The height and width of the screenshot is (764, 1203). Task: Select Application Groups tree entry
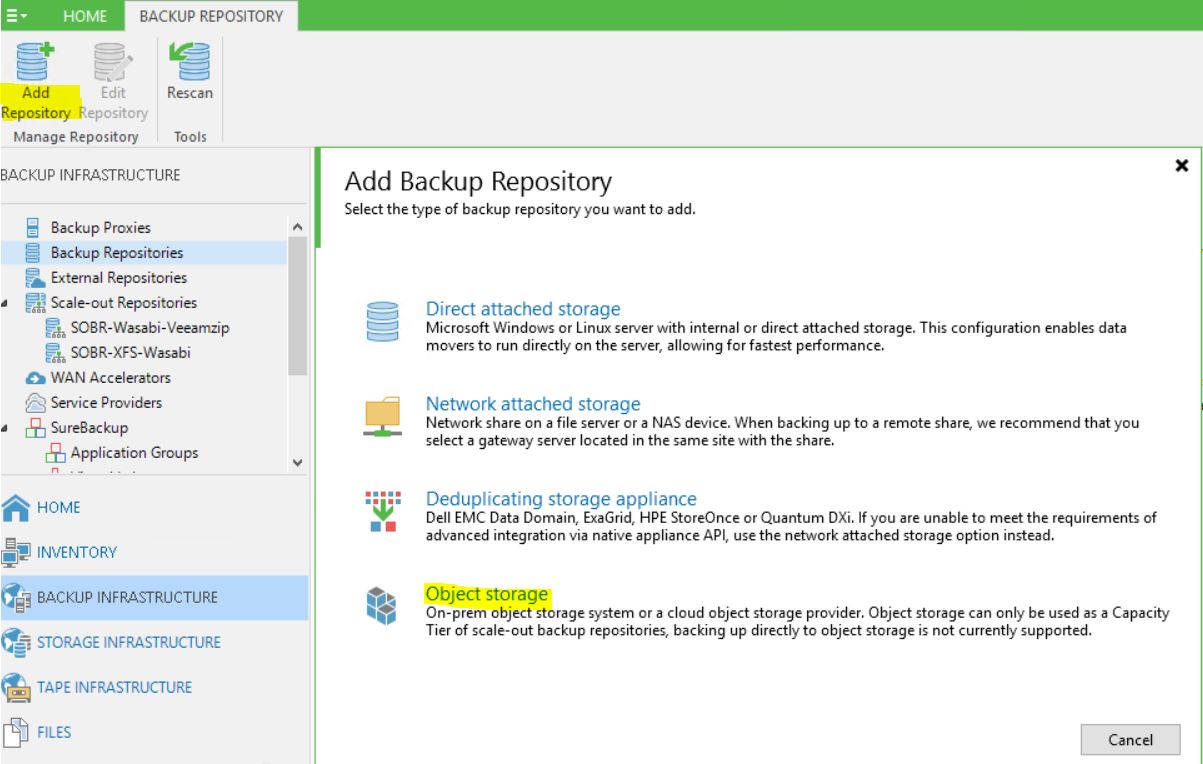click(134, 452)
